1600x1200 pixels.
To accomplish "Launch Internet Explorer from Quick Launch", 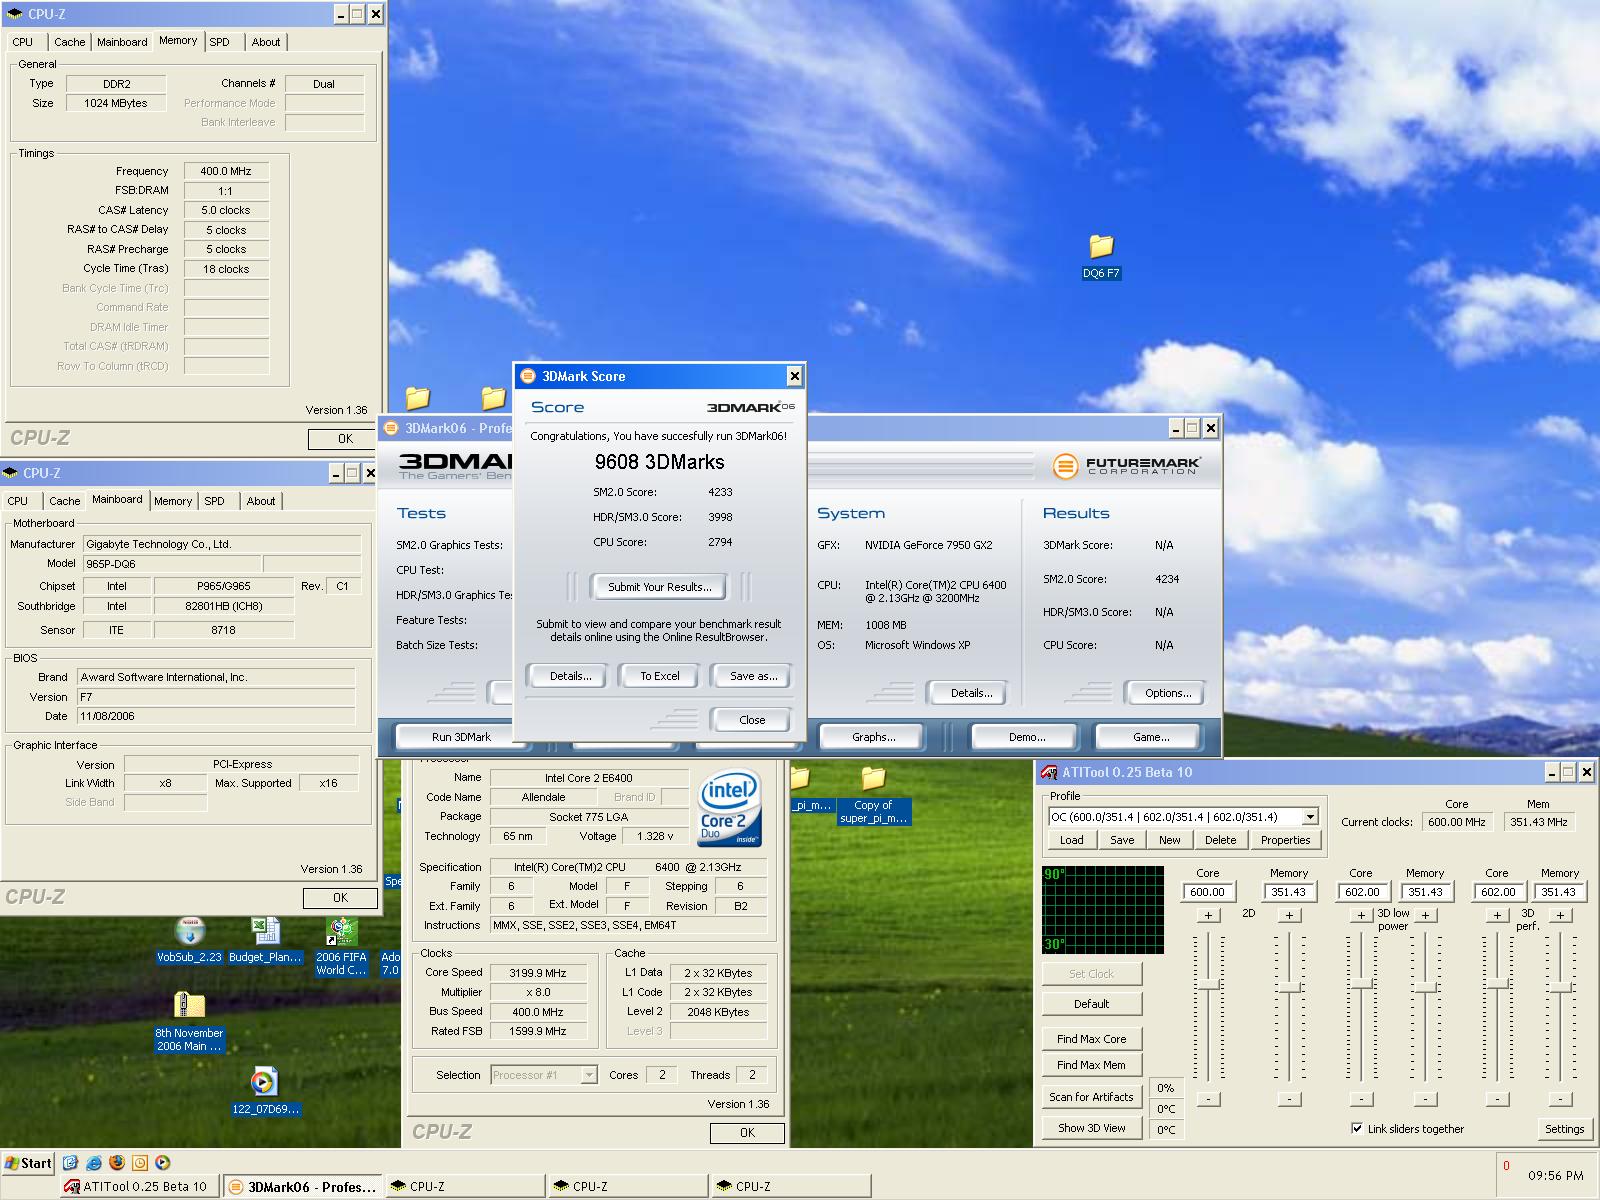I will pyautogui.click(x=93, y=1163).
